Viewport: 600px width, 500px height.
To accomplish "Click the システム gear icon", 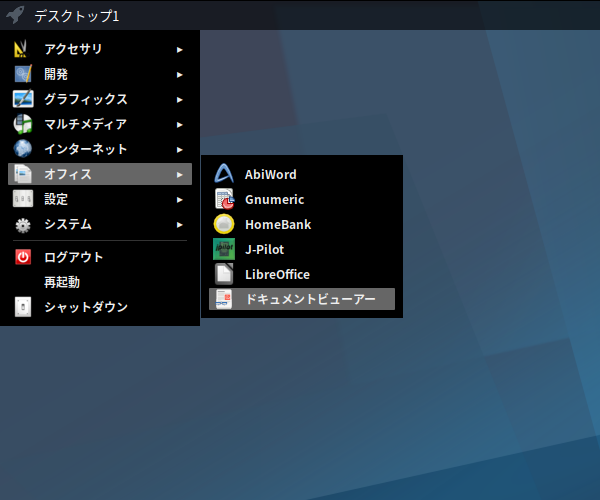I will tap(23, 225).
